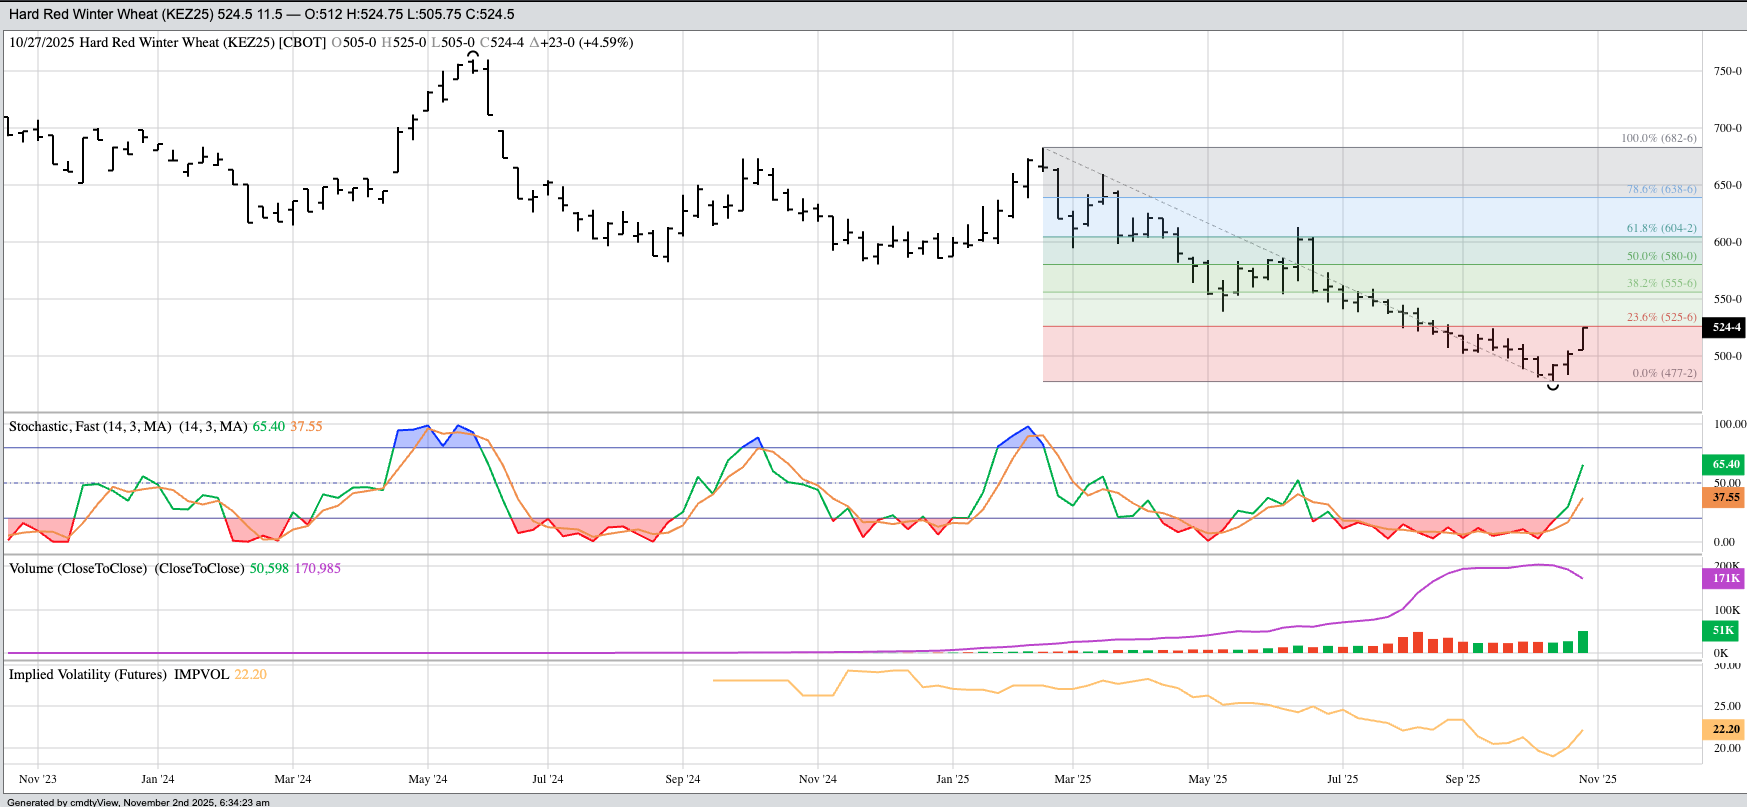This screenshot has height=807, width=1747.
Task: Click the Sep '25 date on the time axis
Action: (1462, 779)
